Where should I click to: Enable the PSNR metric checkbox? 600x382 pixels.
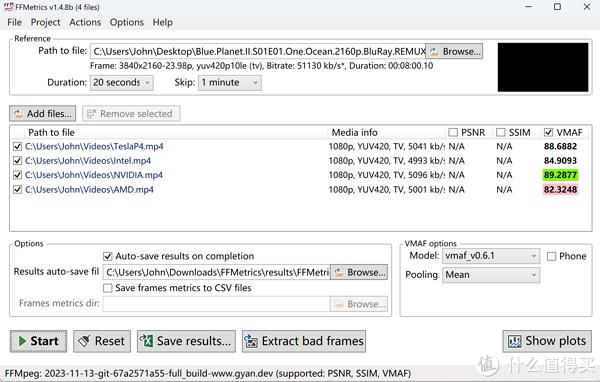pyautogui.click(x=453, y=132)
